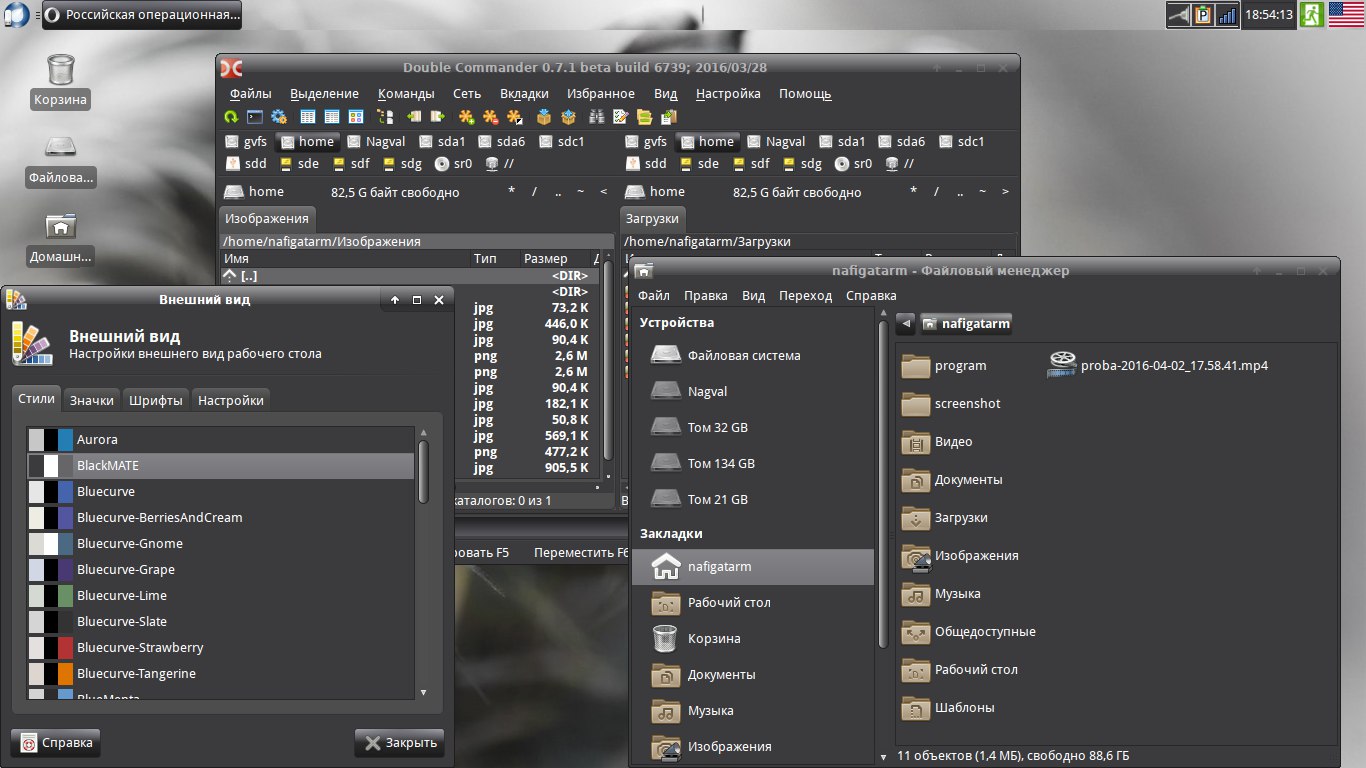Click the binoculars search icon

[x=597, y=117]
